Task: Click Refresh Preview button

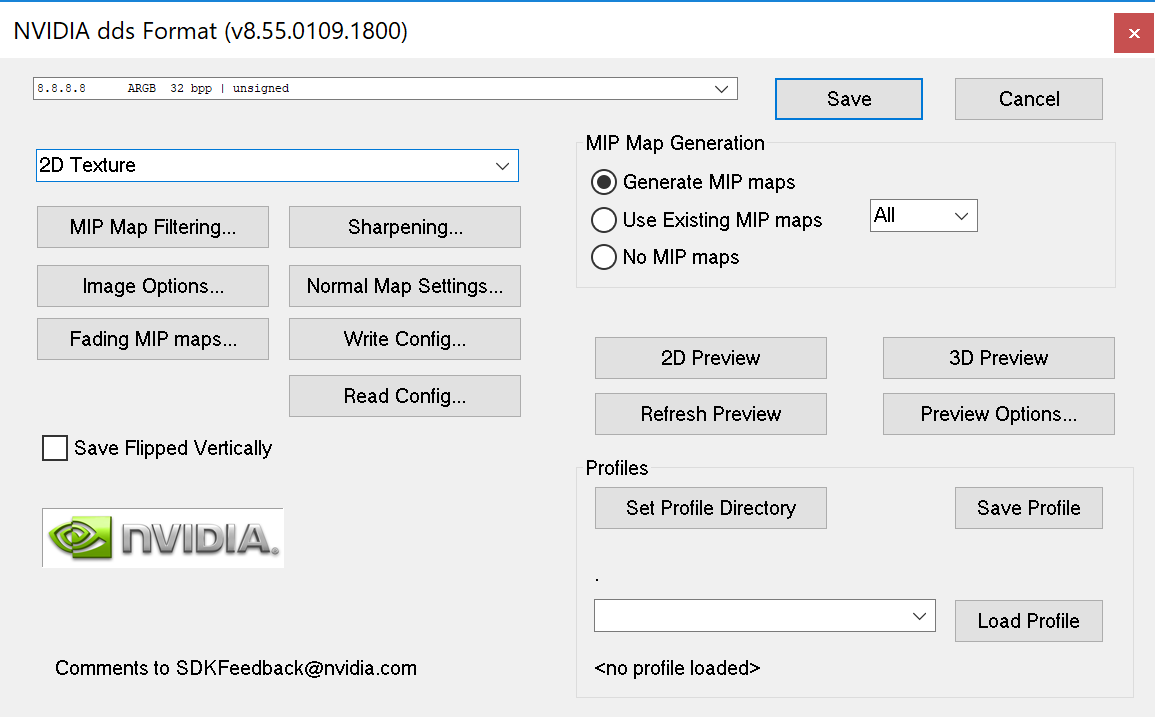Action: [711, 414]
